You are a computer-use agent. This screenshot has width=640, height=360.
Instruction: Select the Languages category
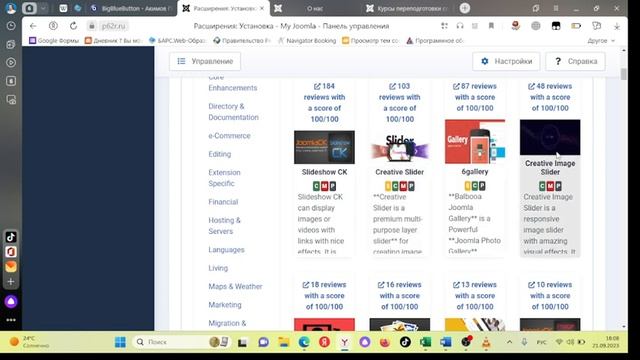tap(227, 249)
